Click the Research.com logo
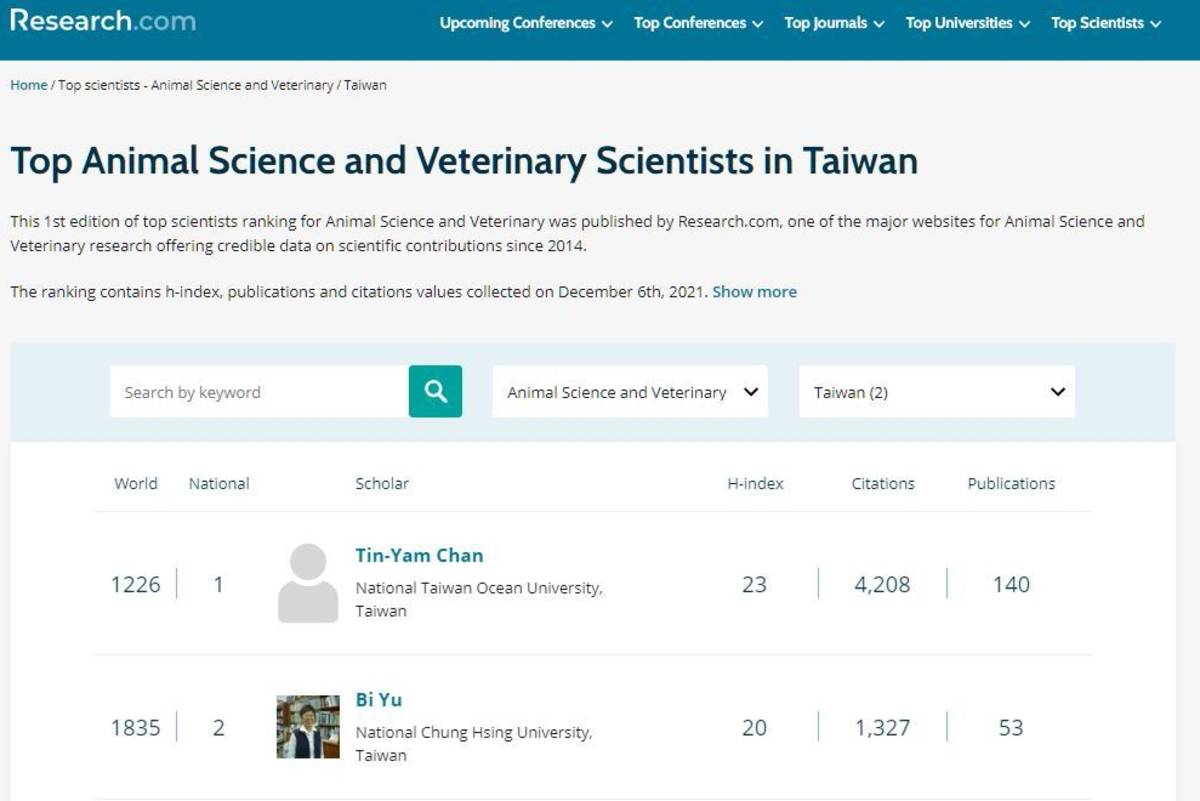Viewport: 1200px width, 801px height. tap(103, 21)
